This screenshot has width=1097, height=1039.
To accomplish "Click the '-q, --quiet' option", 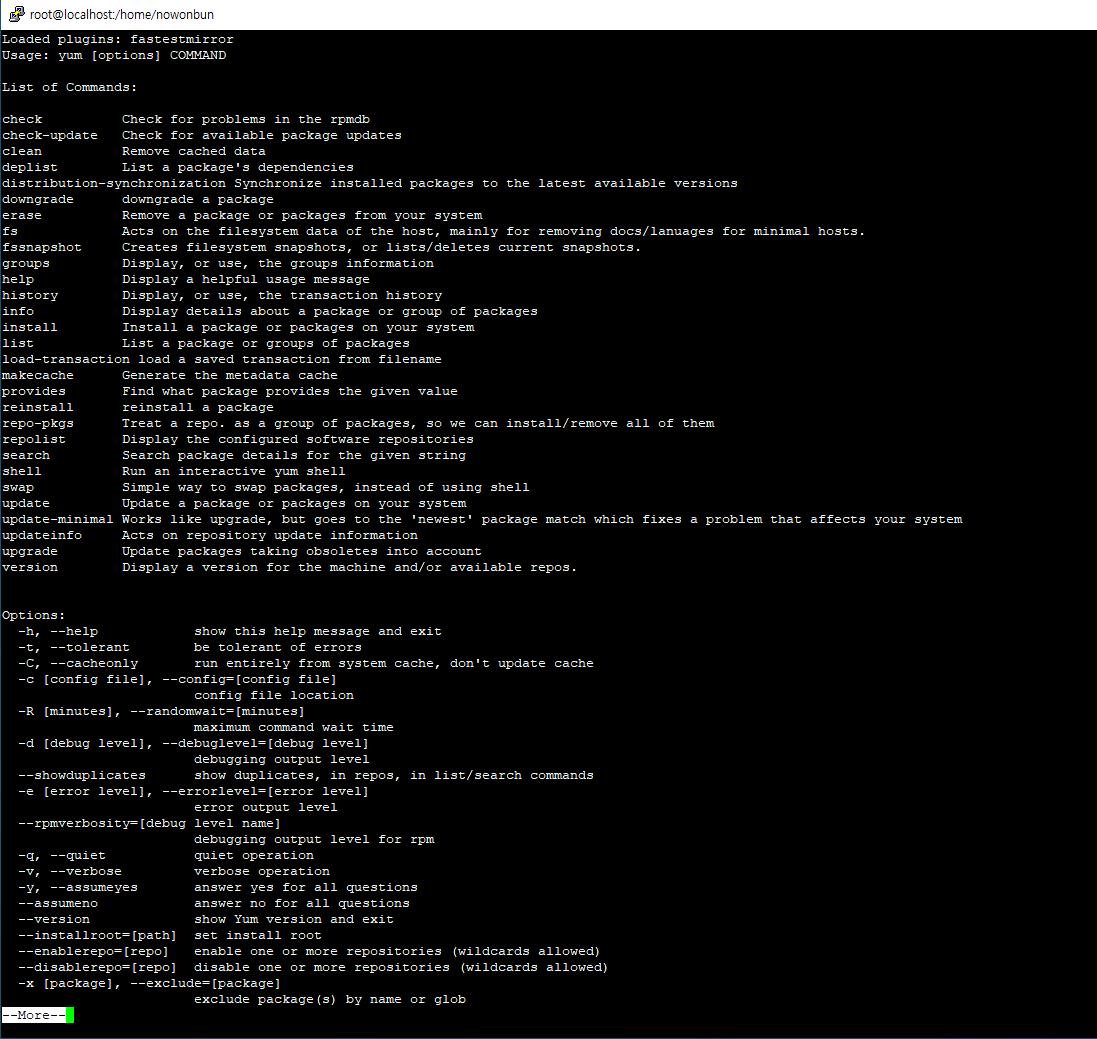I will click(62, 856).
